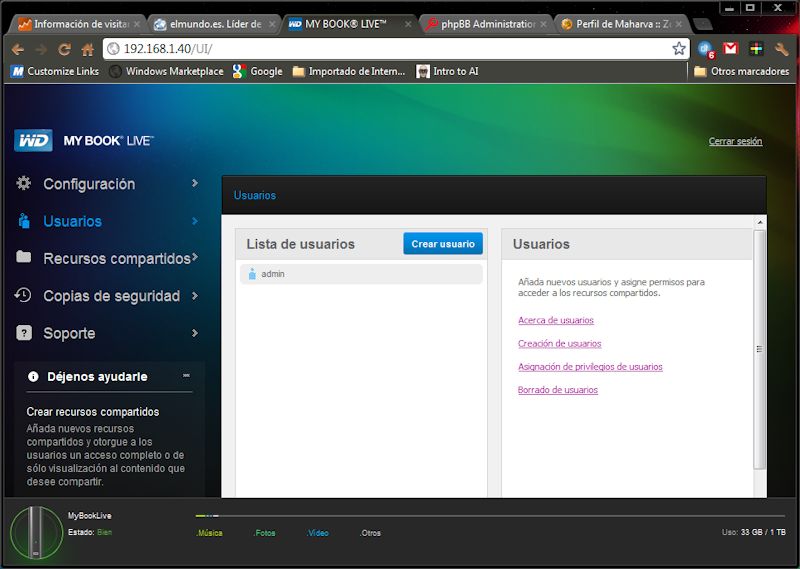Click the browser forward arrow

pyautogui.click(x=41, y=50)
